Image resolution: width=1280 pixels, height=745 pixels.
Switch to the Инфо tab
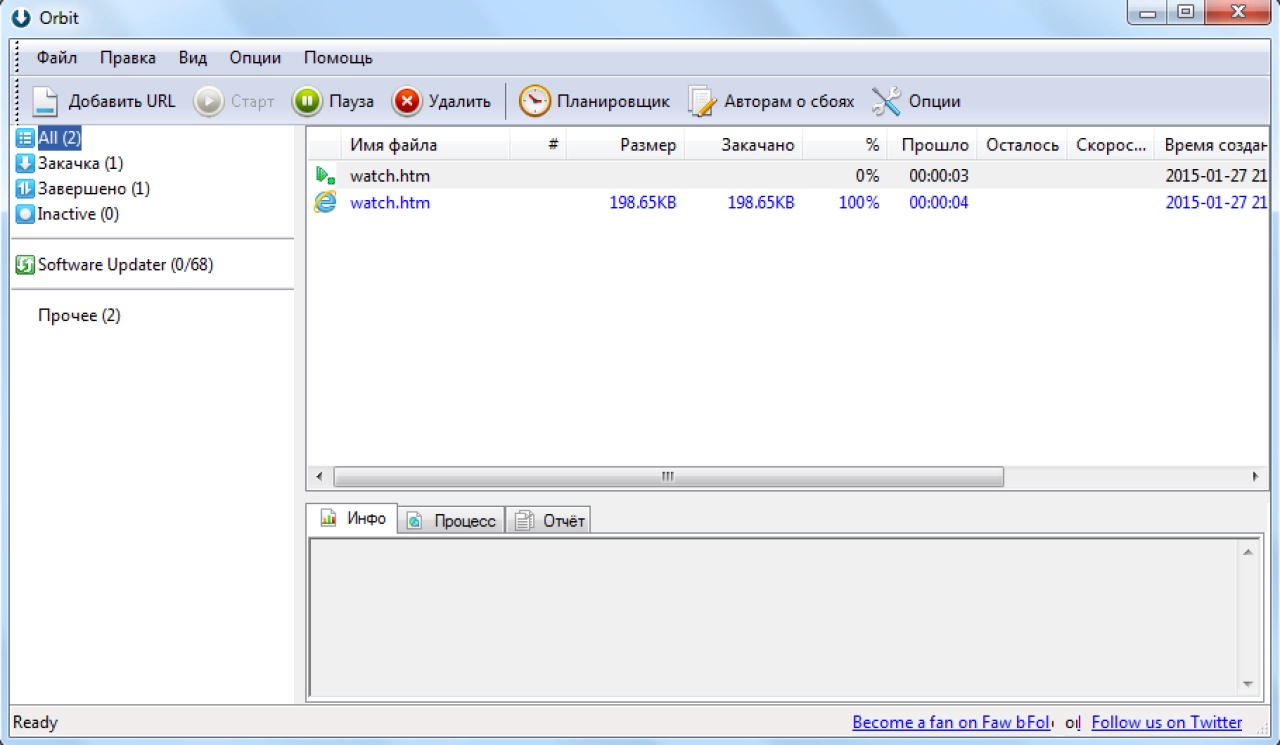(354, 518)
